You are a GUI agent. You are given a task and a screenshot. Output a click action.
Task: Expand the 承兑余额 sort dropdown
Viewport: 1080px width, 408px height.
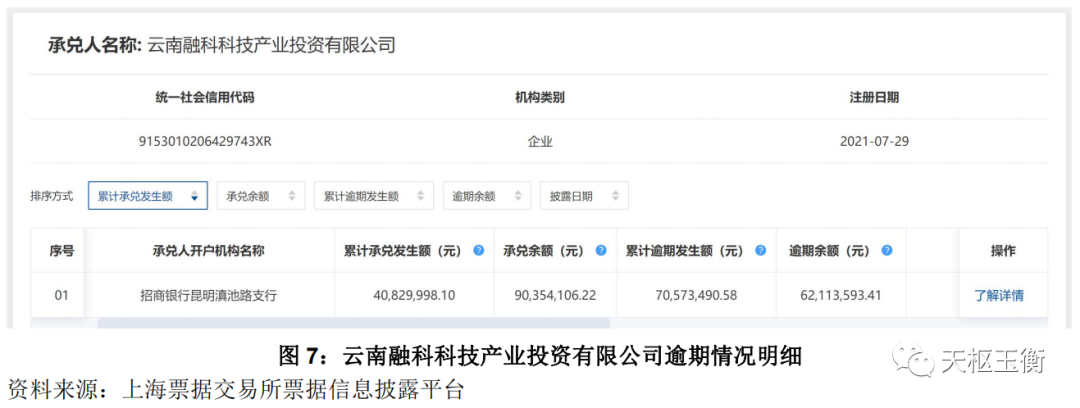pos(261,196)
